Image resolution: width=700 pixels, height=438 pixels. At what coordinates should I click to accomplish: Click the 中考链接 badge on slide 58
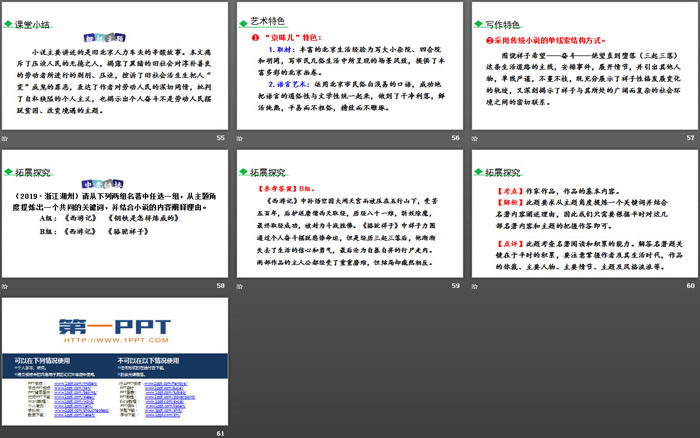(91, 182)
